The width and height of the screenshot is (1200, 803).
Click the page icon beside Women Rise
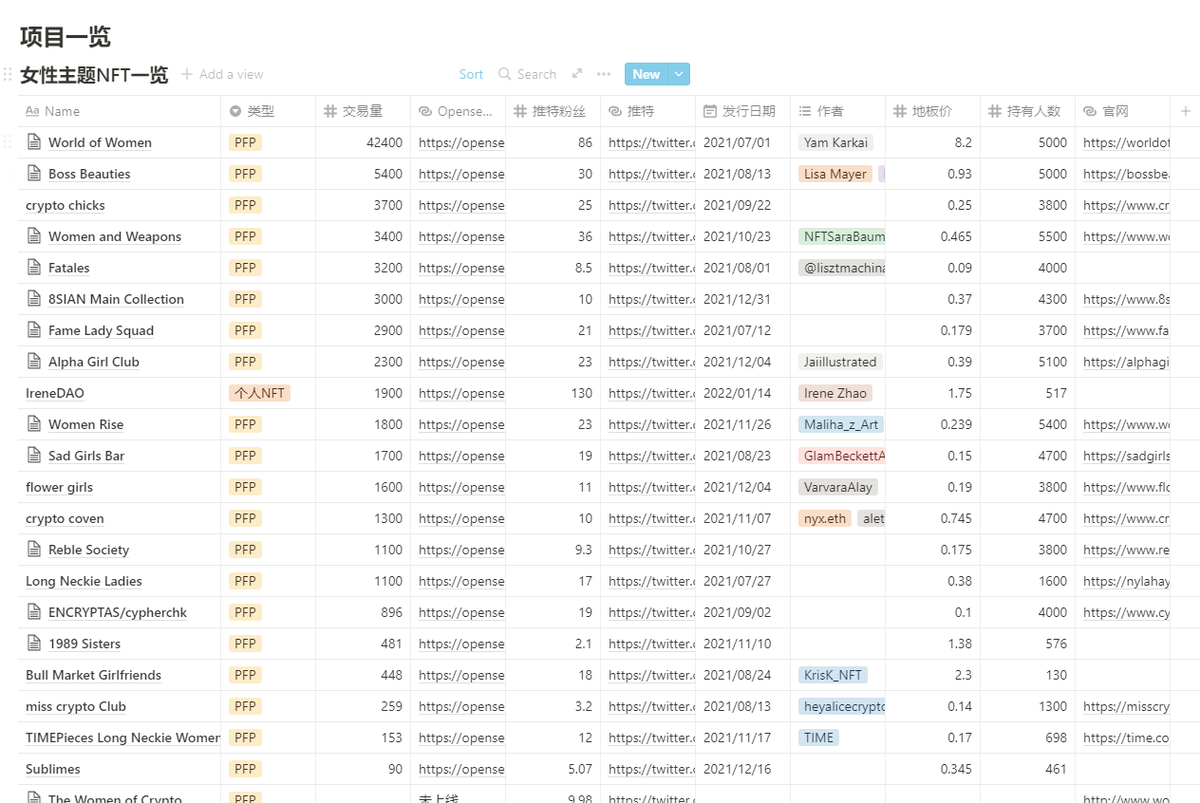point(34,424)
